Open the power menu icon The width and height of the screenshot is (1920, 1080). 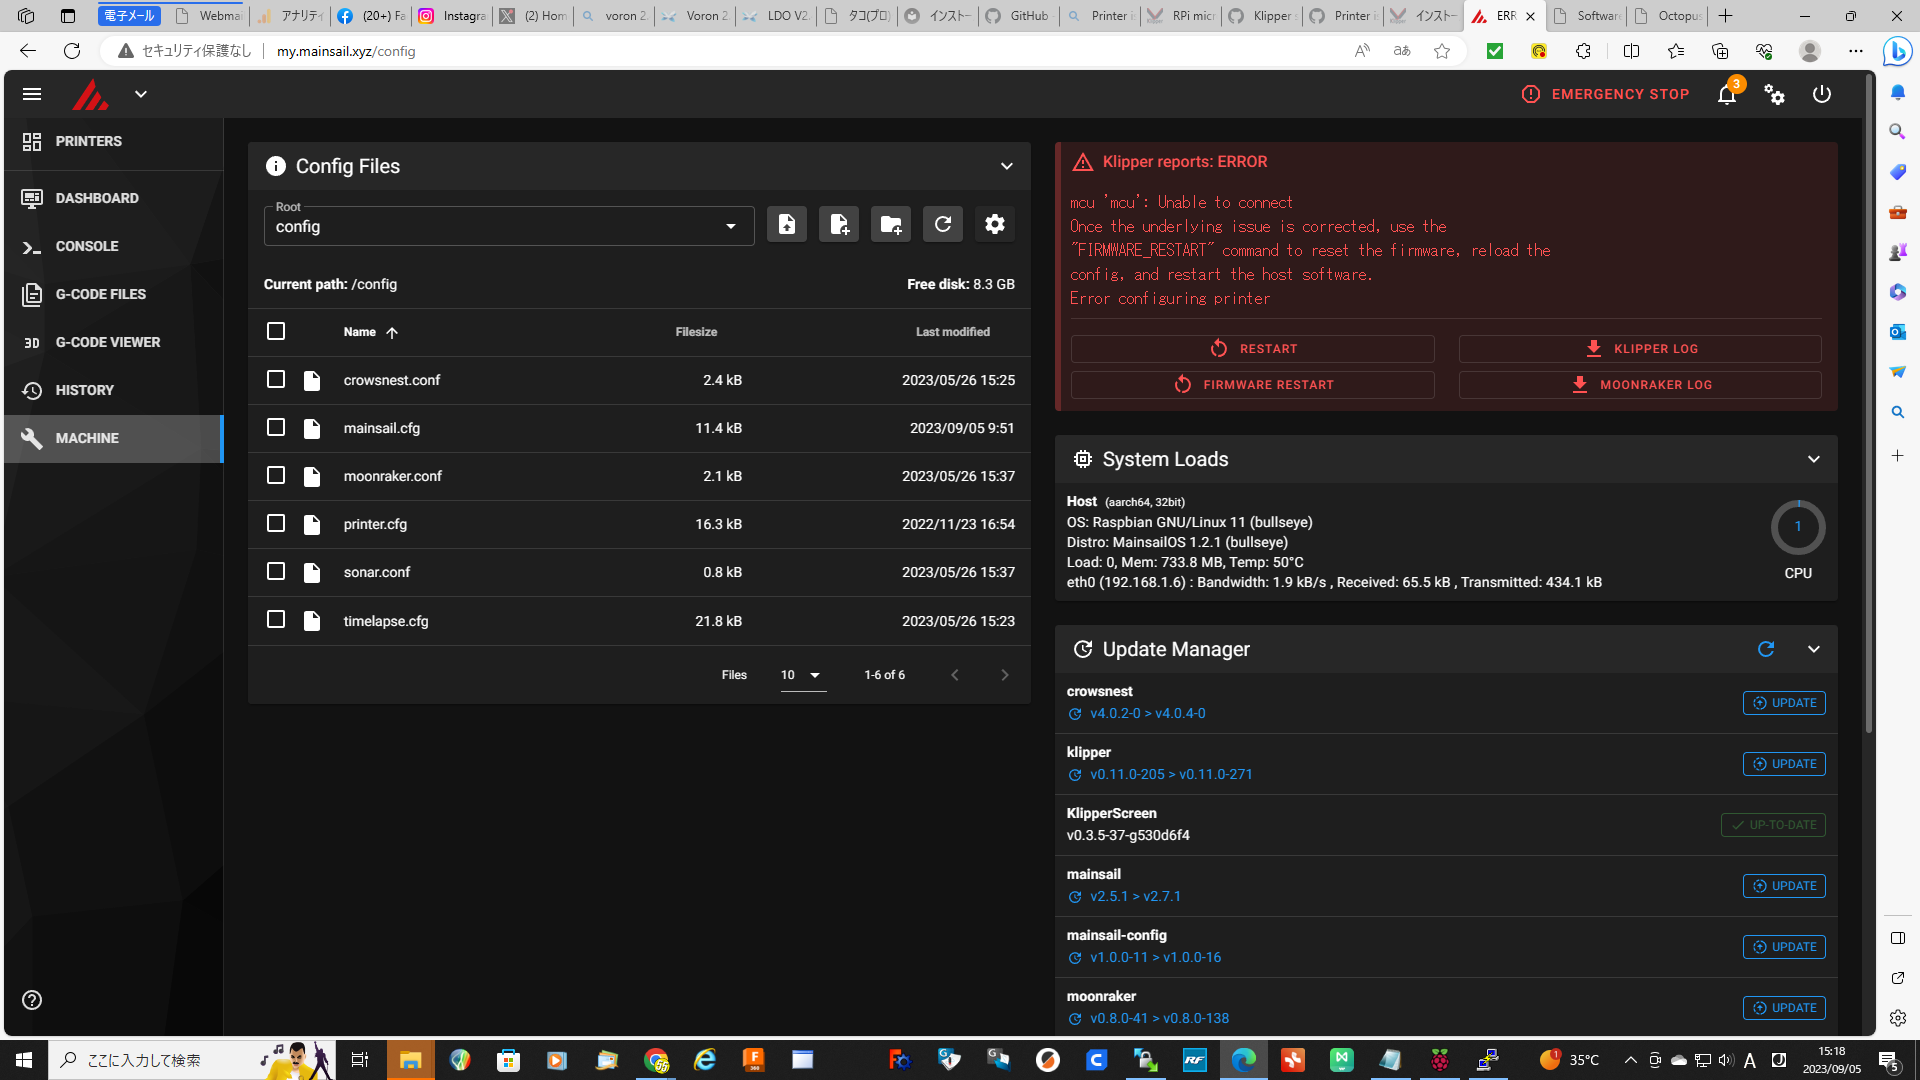1822,94
